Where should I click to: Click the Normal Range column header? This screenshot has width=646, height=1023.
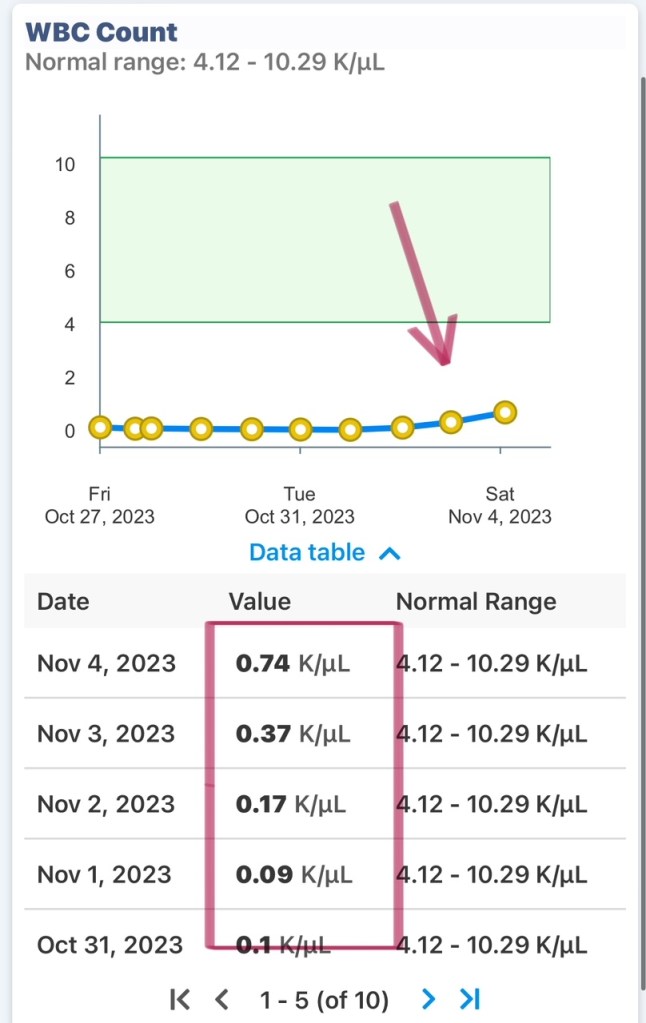click(x=476, y=601)
